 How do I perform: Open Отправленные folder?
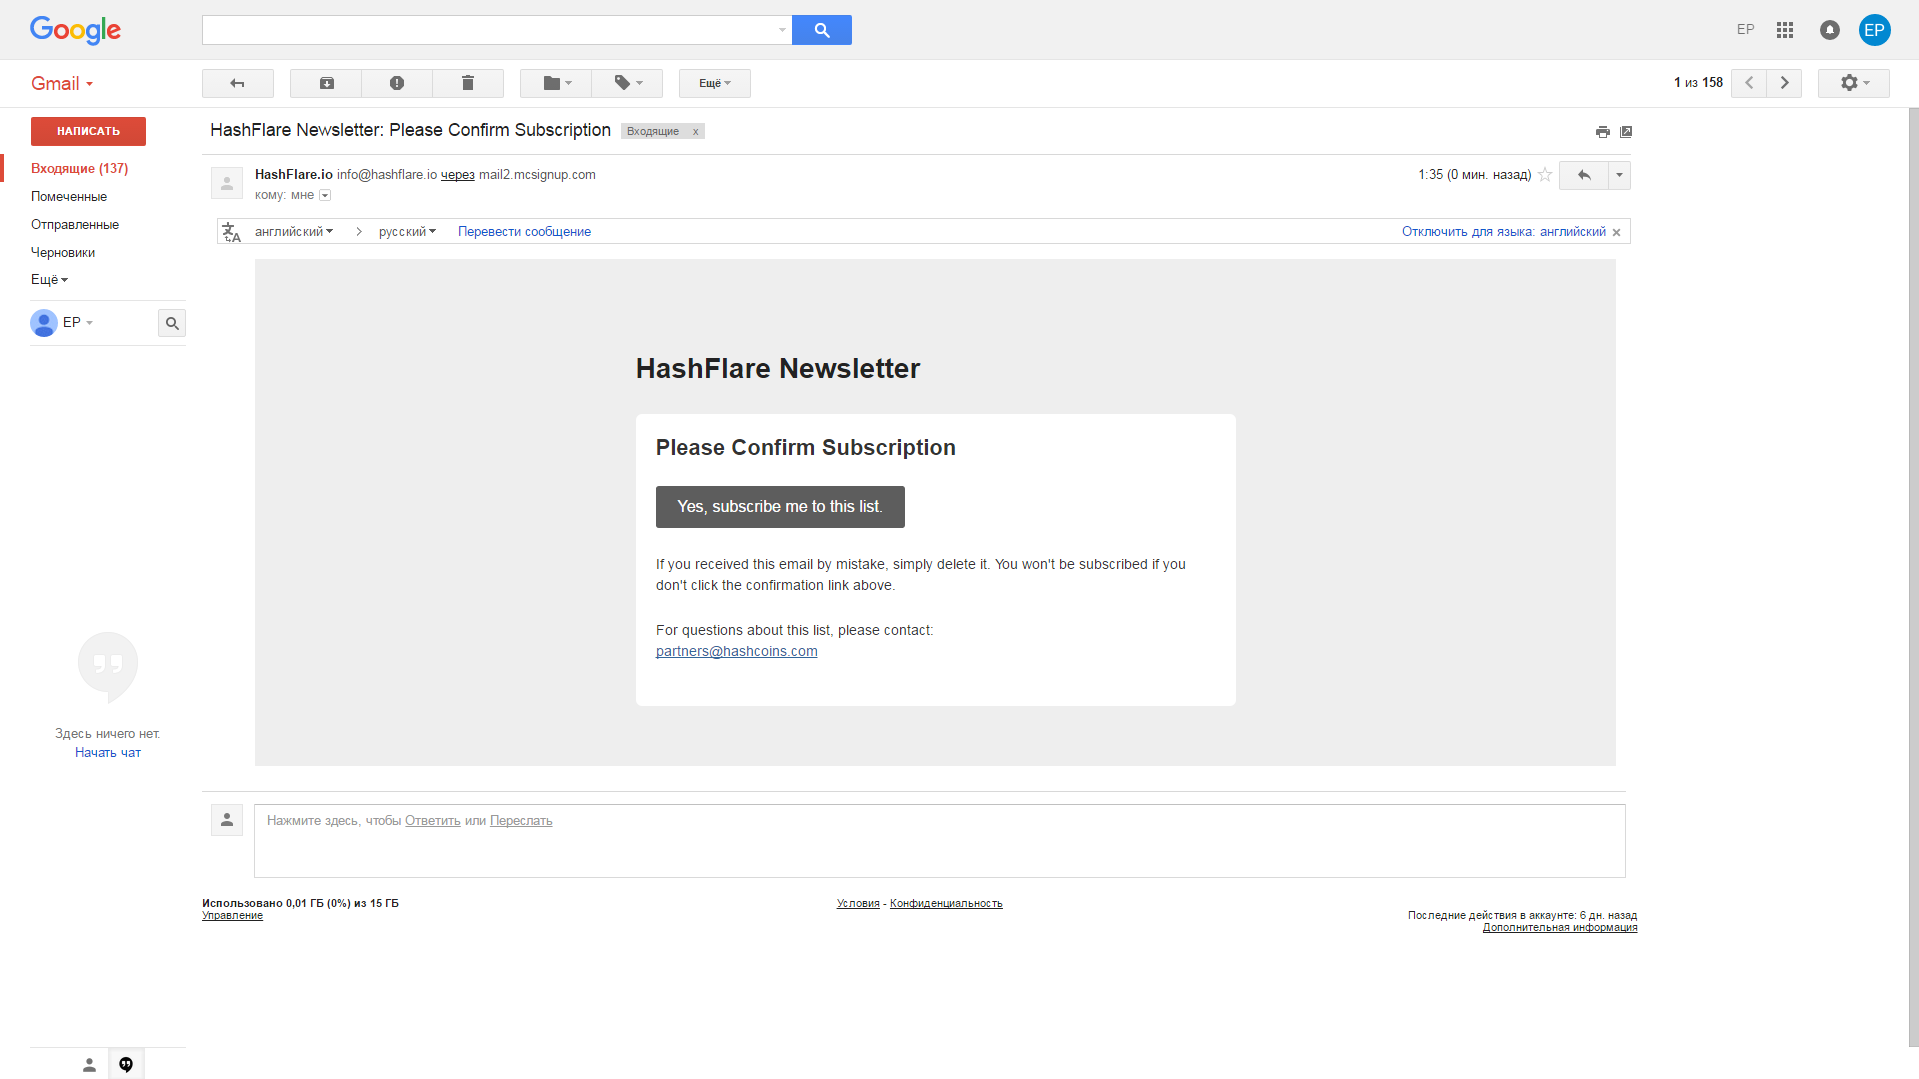(75, 225)
